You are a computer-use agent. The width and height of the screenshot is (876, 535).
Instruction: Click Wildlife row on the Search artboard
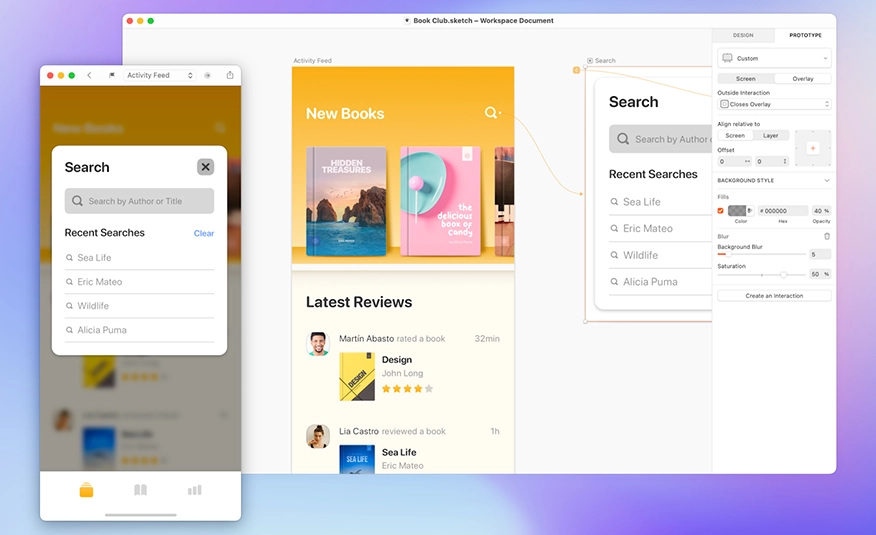(660, 255)
